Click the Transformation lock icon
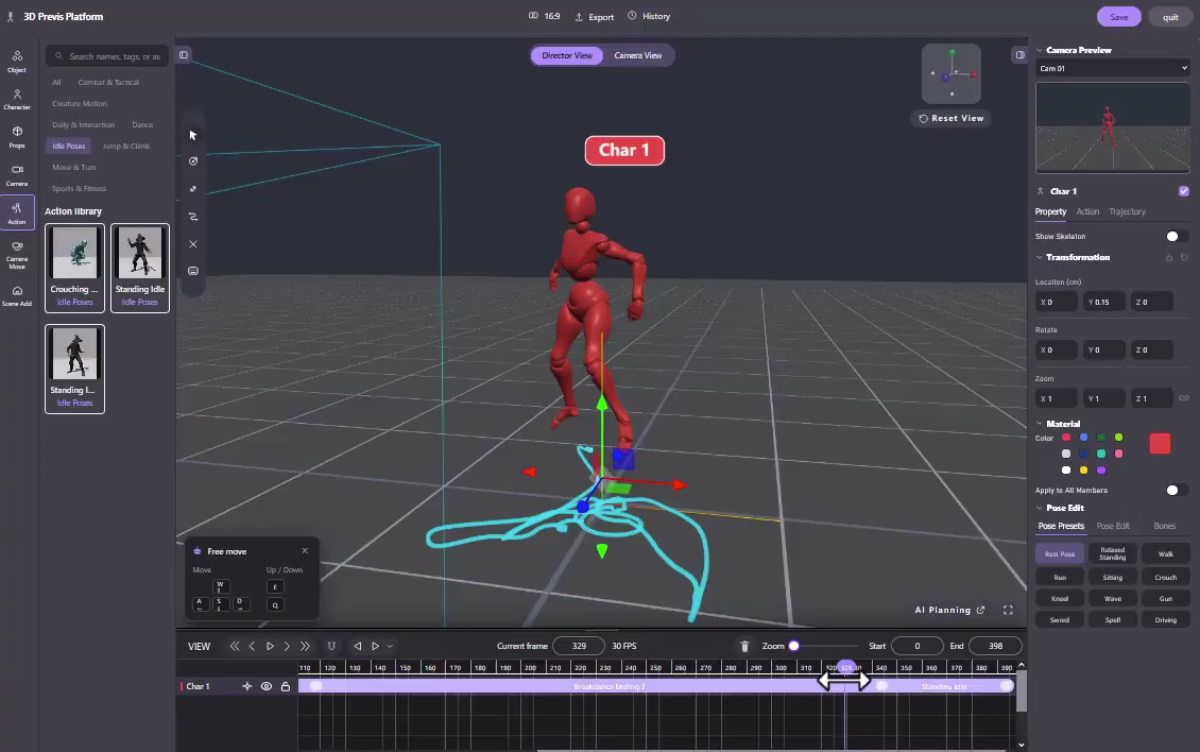 pyautogui.click(x=1169, y=258)
